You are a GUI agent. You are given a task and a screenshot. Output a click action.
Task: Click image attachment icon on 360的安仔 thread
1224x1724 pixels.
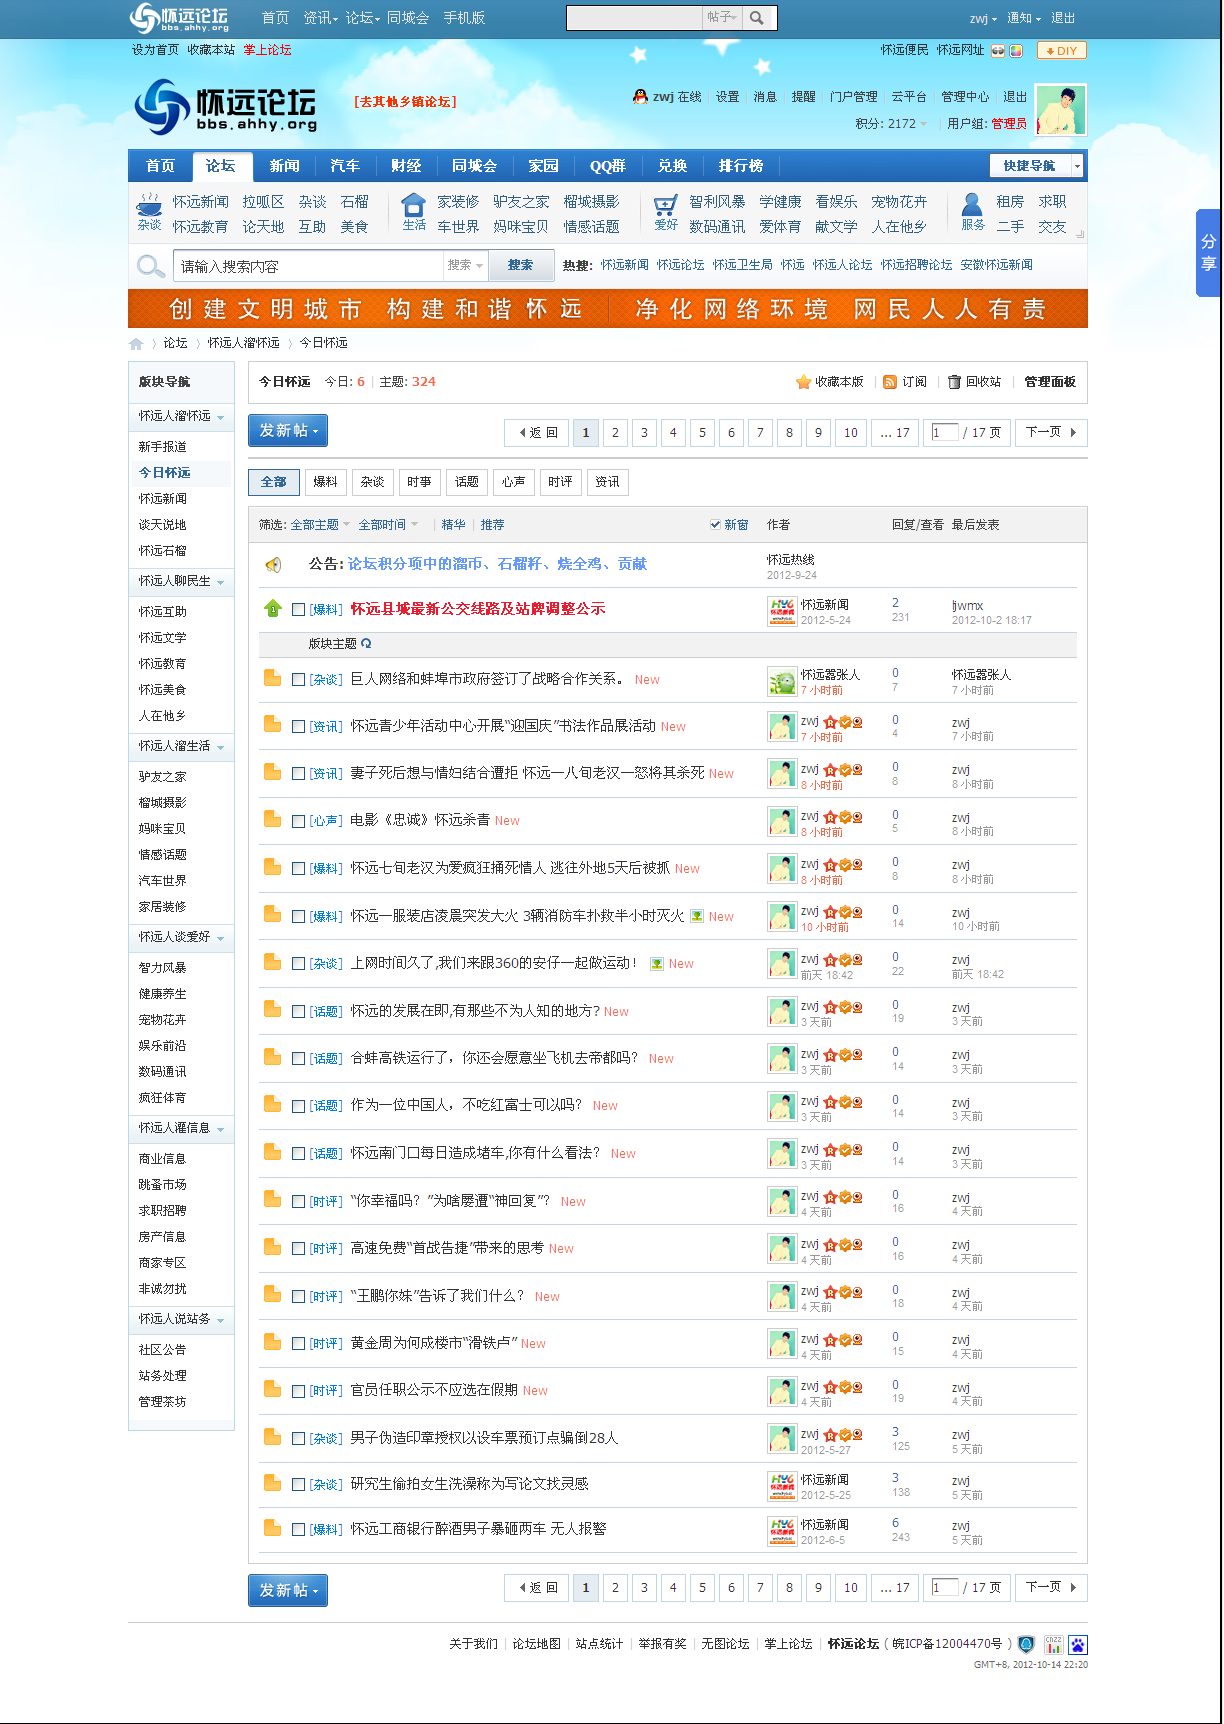[x=657, y=964]
